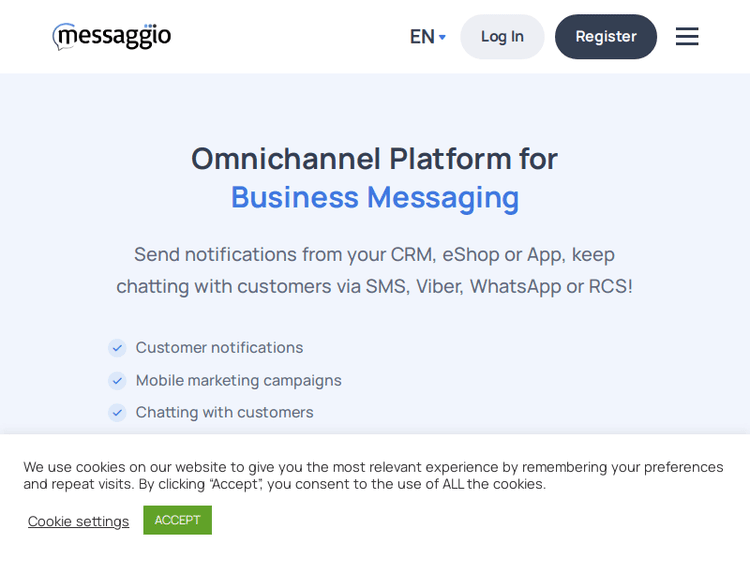Image resolution: width=750 pixels, height=563 pixels.
Task: Click the checkmark beside Mobile marketing campaigns
Action: pyautogui.click(x=117, y=380)
